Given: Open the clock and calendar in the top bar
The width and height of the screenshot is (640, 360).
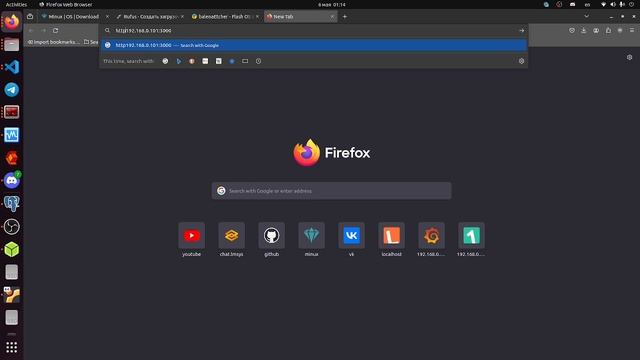Looking at the screenshot, I should [332, 4].
